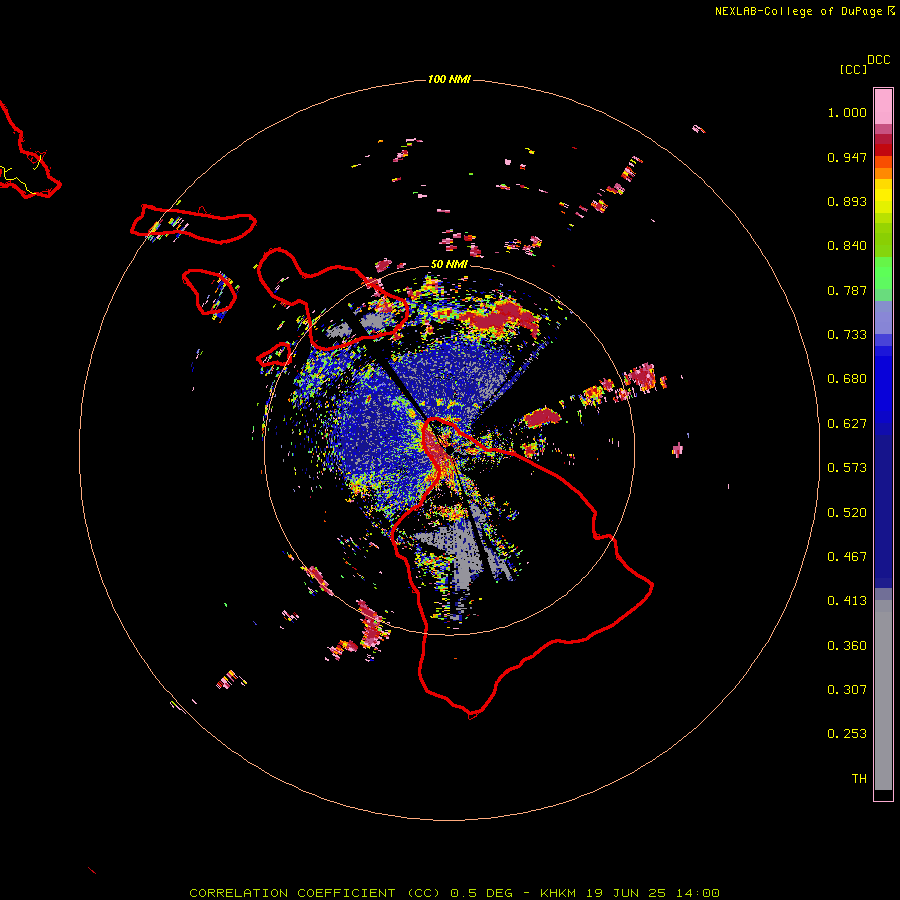This screenshot has height=900, width=900.
Task: Click the 0.467 value on the scale
Action: (x=847, y=557)
